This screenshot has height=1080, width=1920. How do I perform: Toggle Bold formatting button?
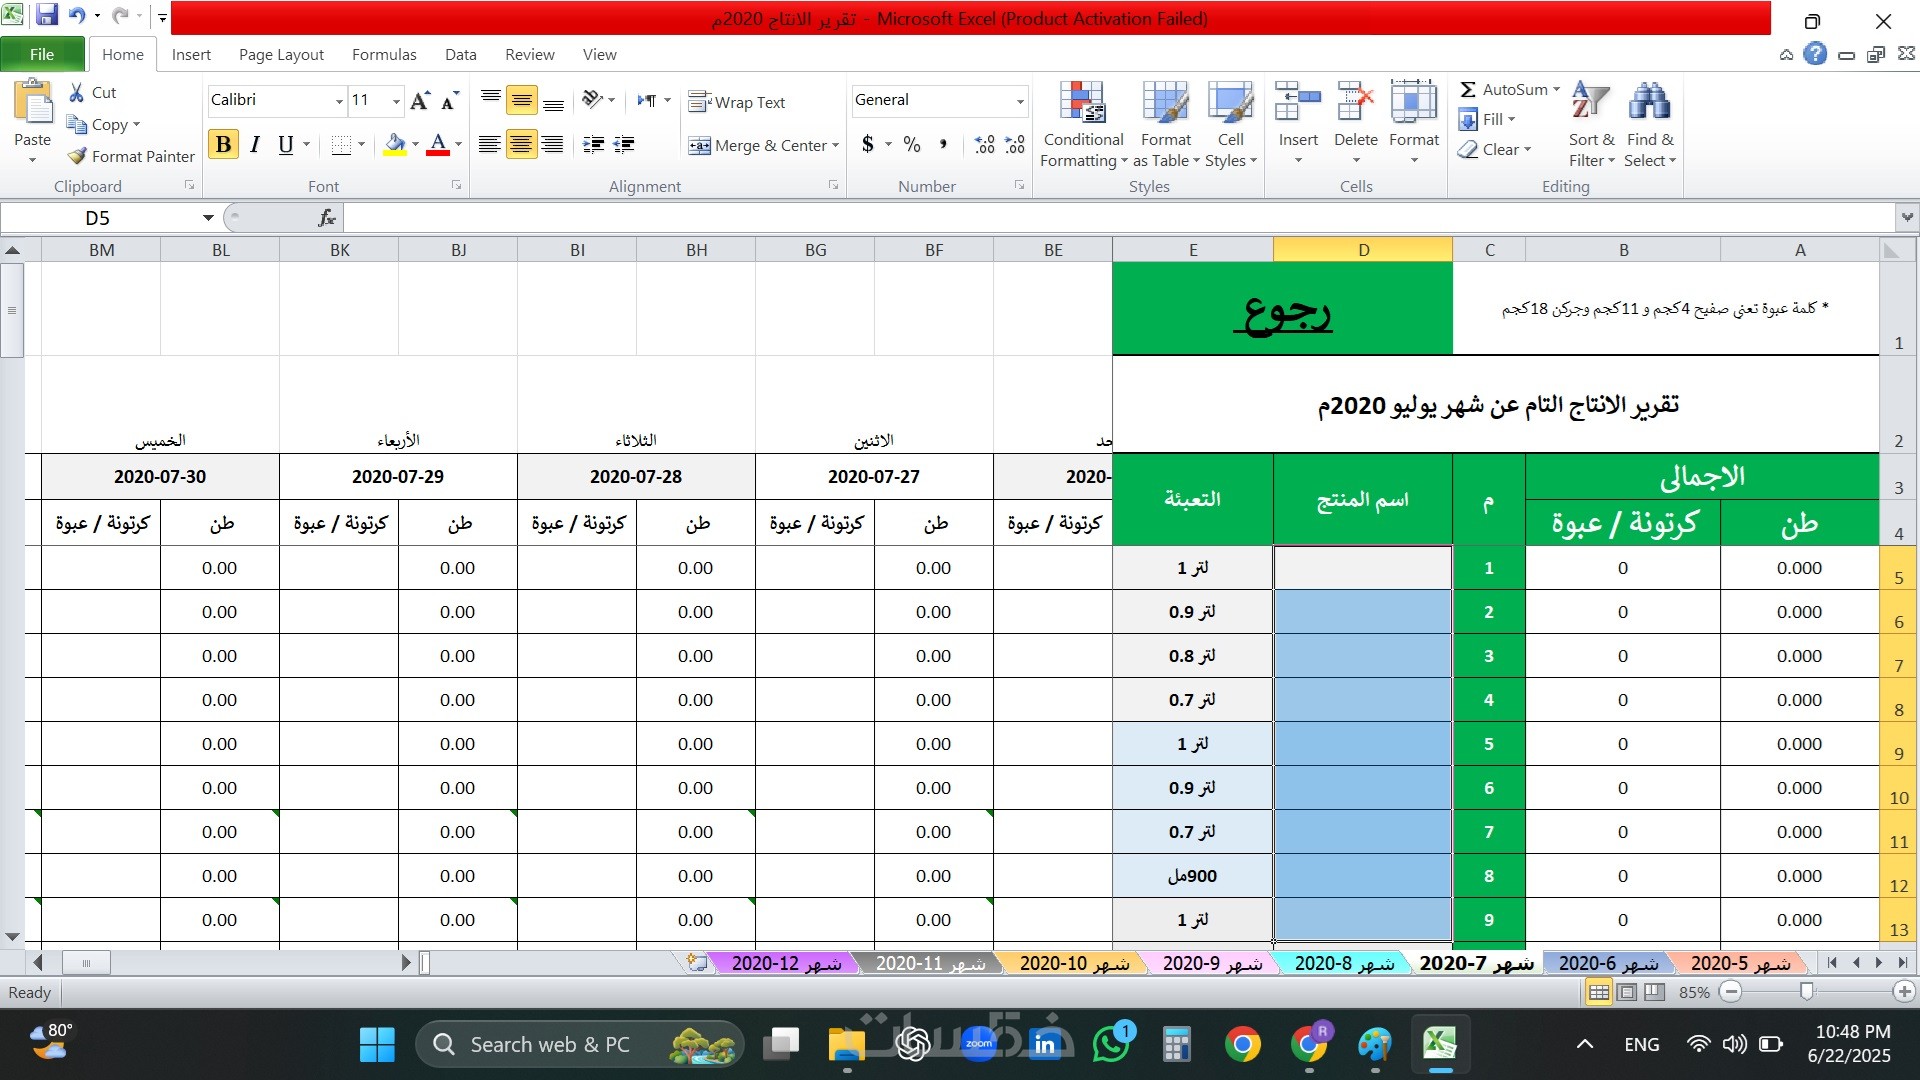pos(223,145)
